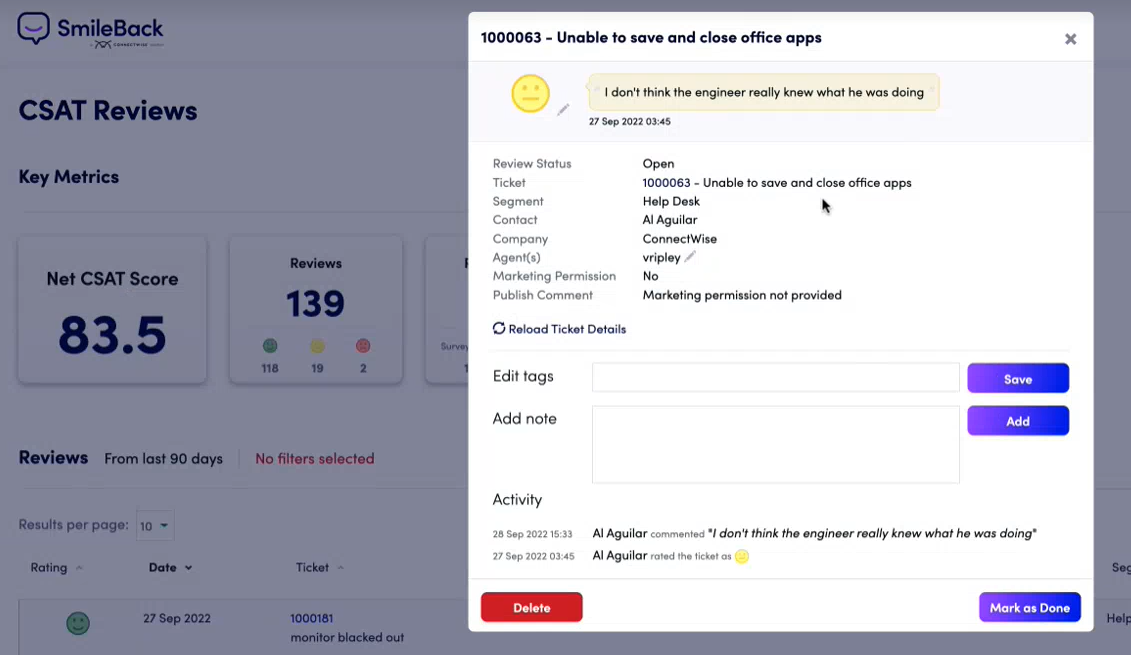Sort by the Ticket column header
The width and height of the screenshot is (1131, 655).
coord(320,568)
